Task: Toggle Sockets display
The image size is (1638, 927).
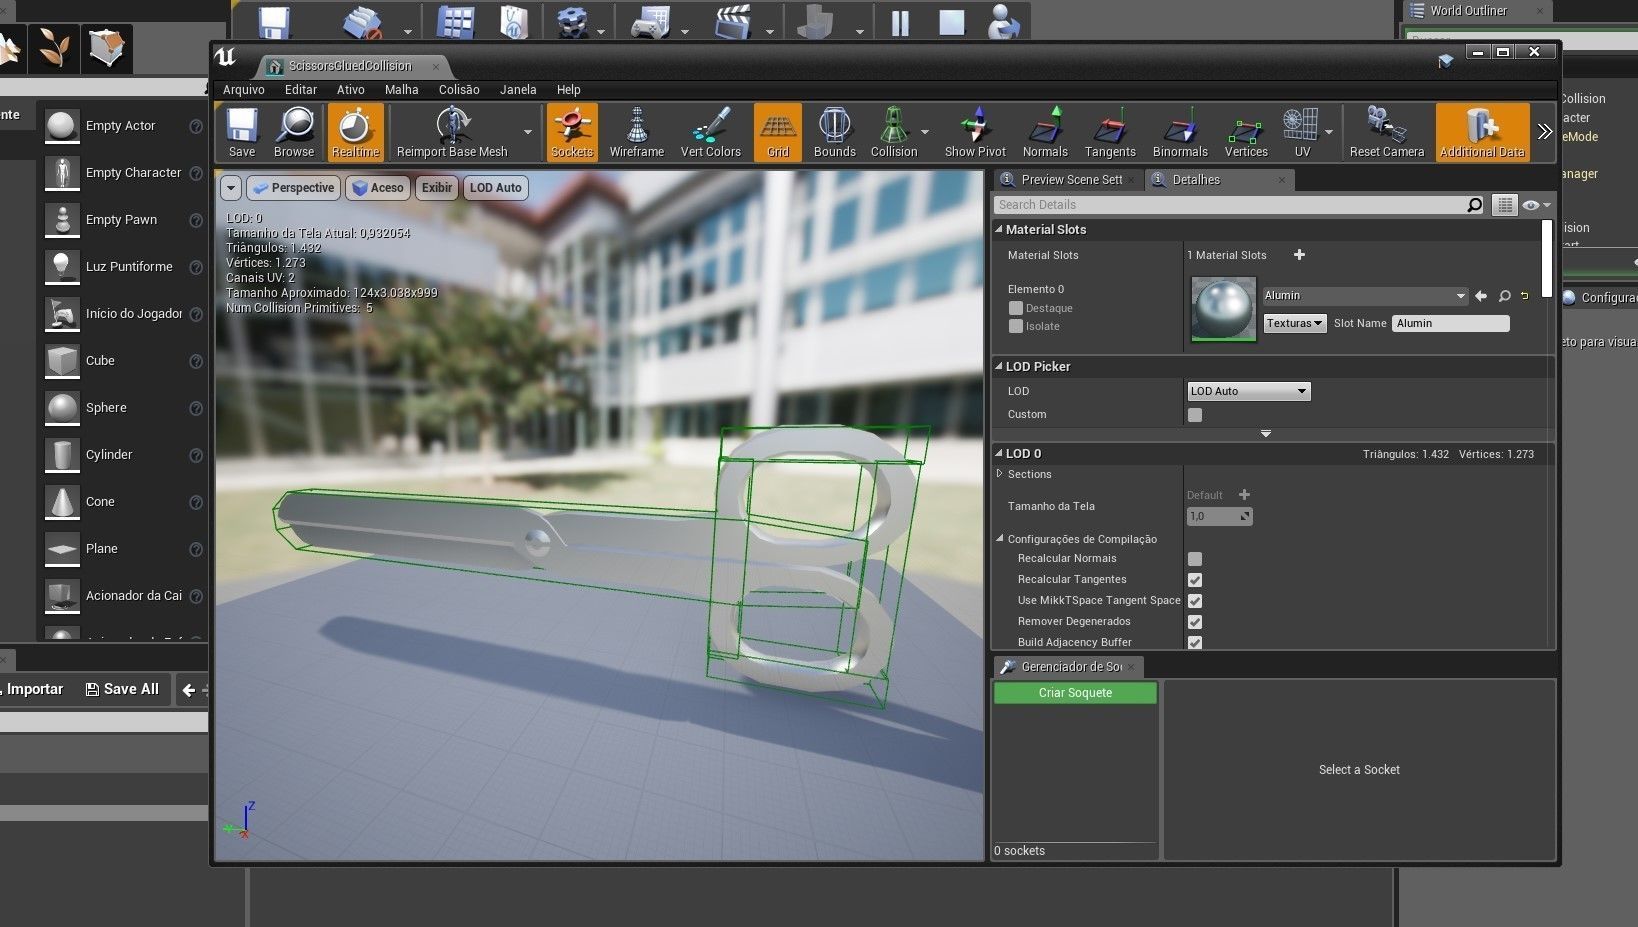Action: pyautogui.click(x=572, y=133)
